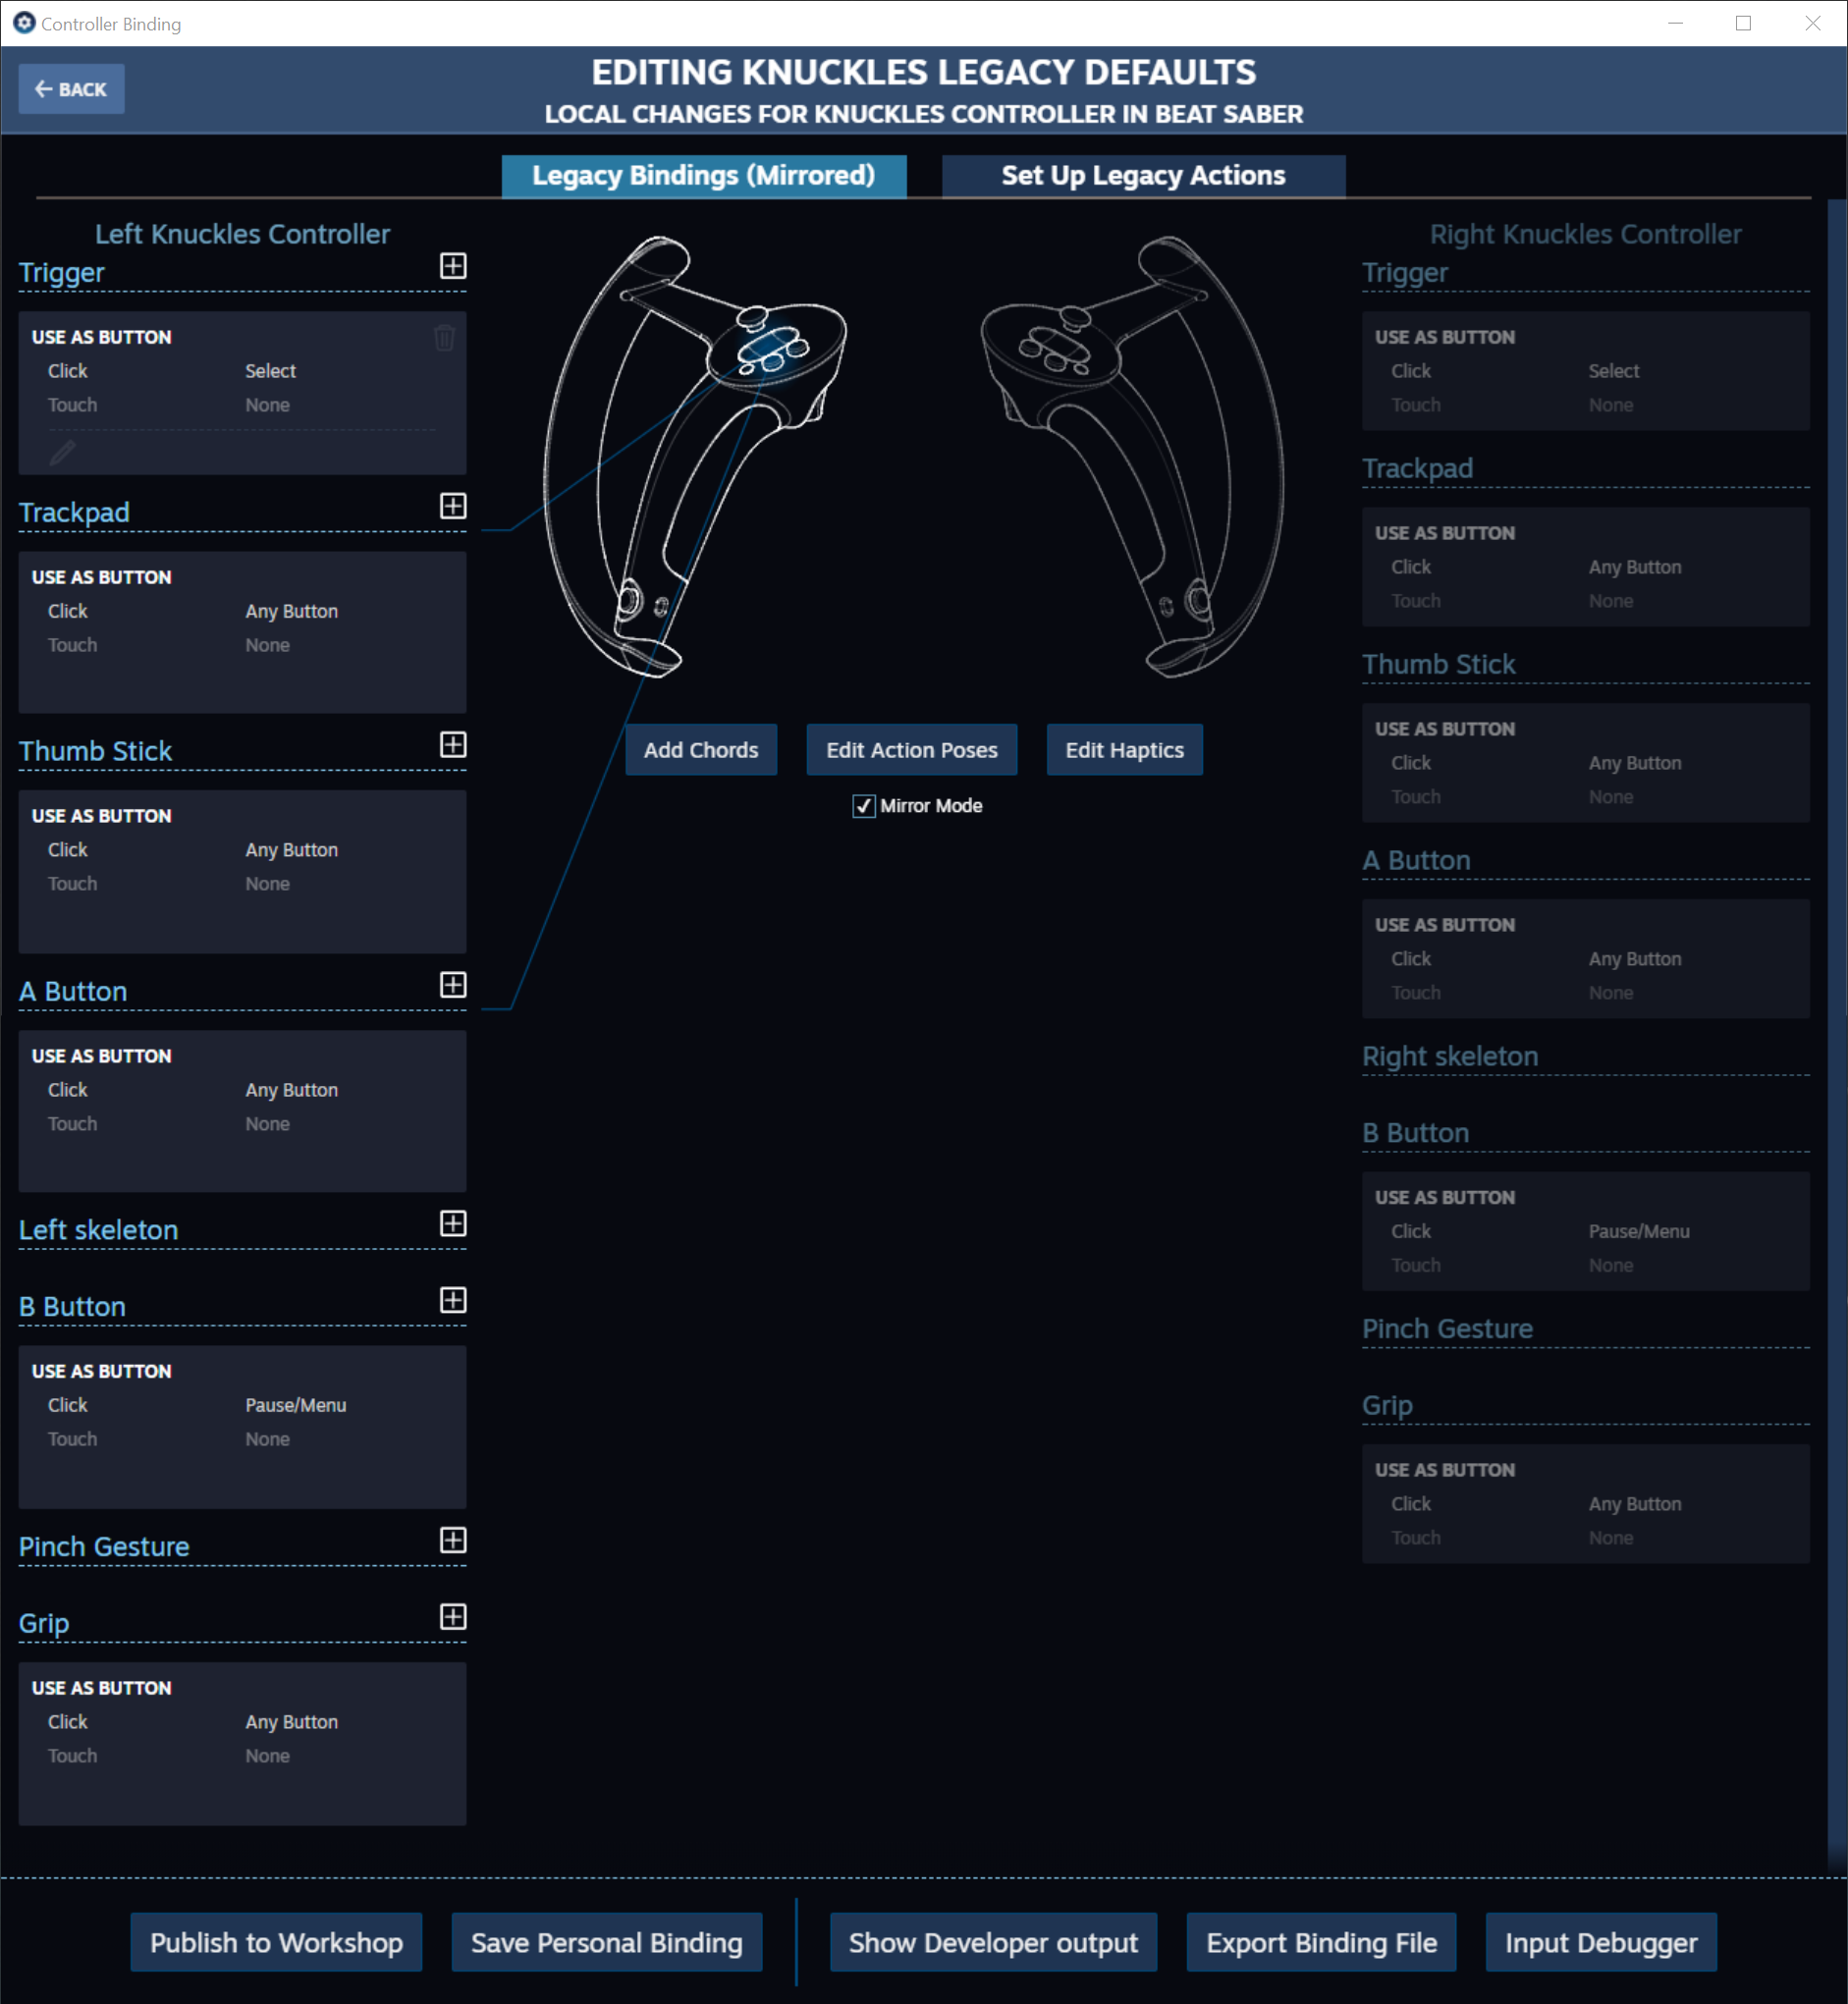Click the left Pinch Gesture section heading

tap(104, 1548)
